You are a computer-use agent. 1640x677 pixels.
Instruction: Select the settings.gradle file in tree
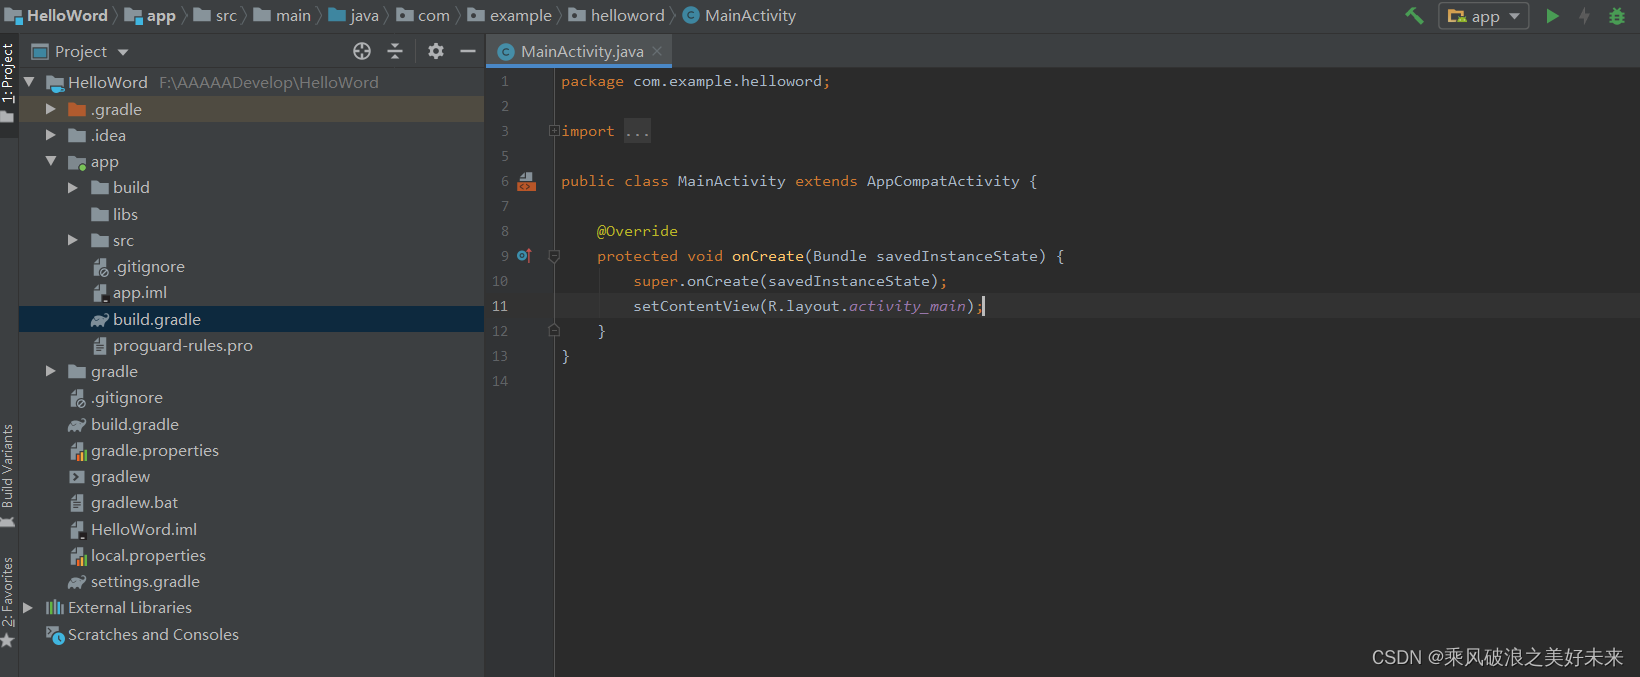click(145, 581)
